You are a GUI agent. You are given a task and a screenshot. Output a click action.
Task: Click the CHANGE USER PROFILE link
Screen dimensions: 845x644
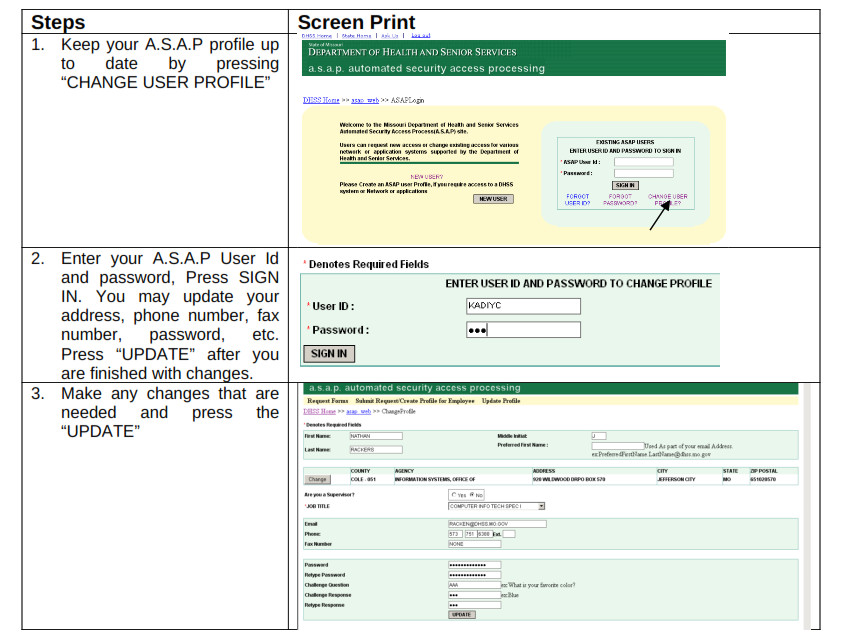(667, 199)
